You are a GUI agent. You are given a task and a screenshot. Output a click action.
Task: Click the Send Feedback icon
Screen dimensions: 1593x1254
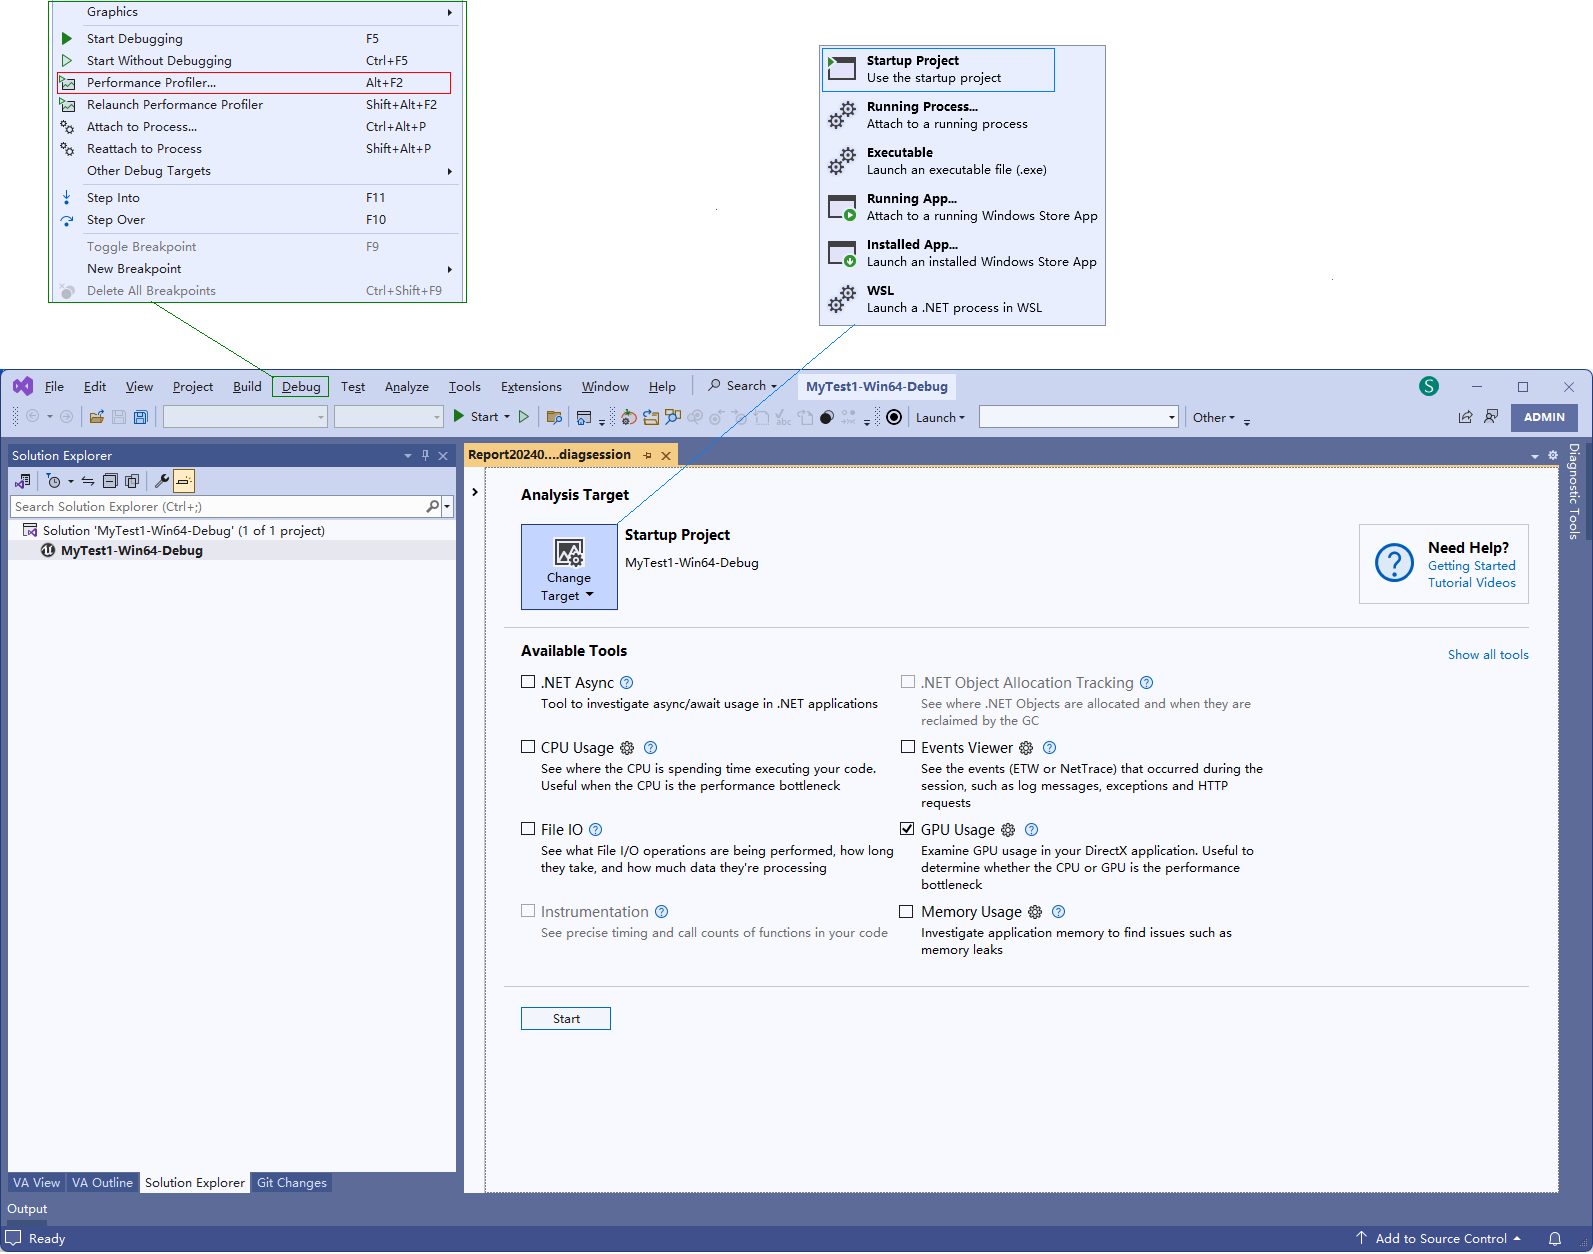pos(1491,417)
